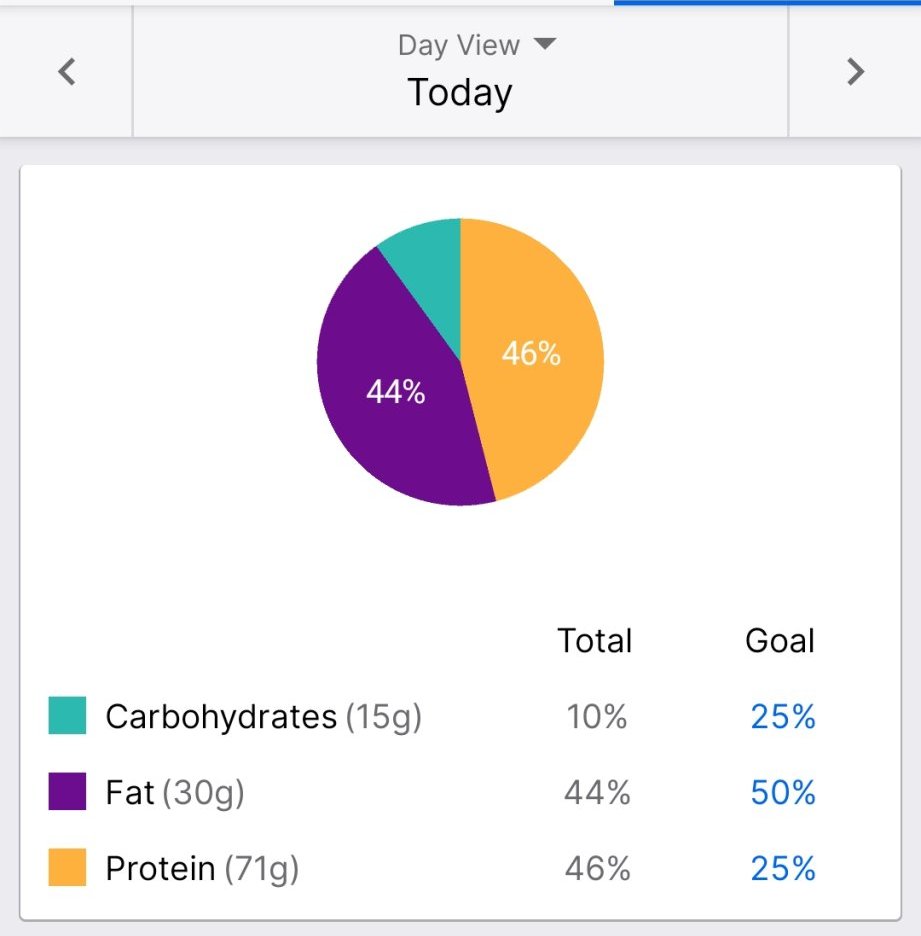Open the Day View dropdown
This screenshot has height=936, width=921.
point(476,45)
